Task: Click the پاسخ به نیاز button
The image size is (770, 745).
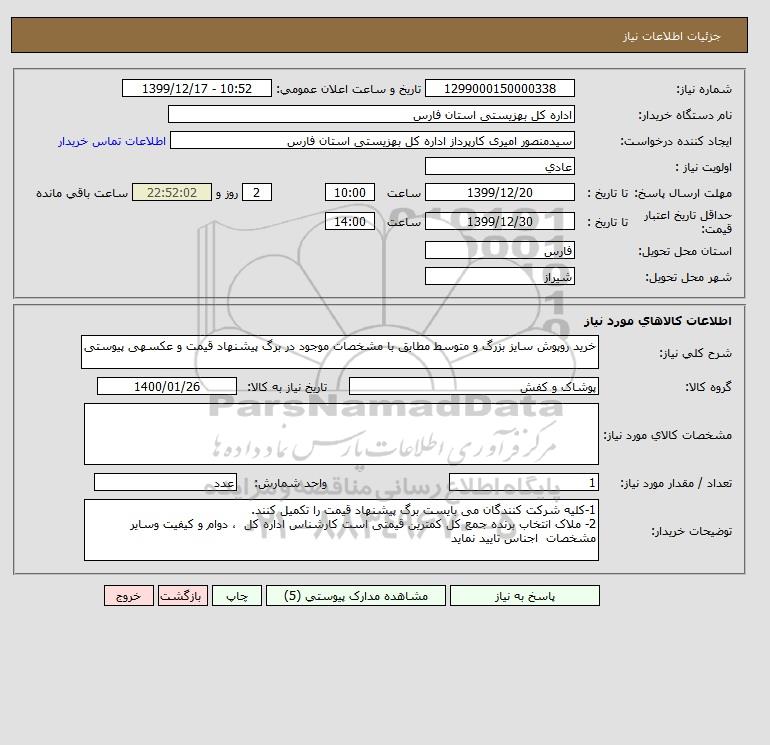Action: click(524, 595)
